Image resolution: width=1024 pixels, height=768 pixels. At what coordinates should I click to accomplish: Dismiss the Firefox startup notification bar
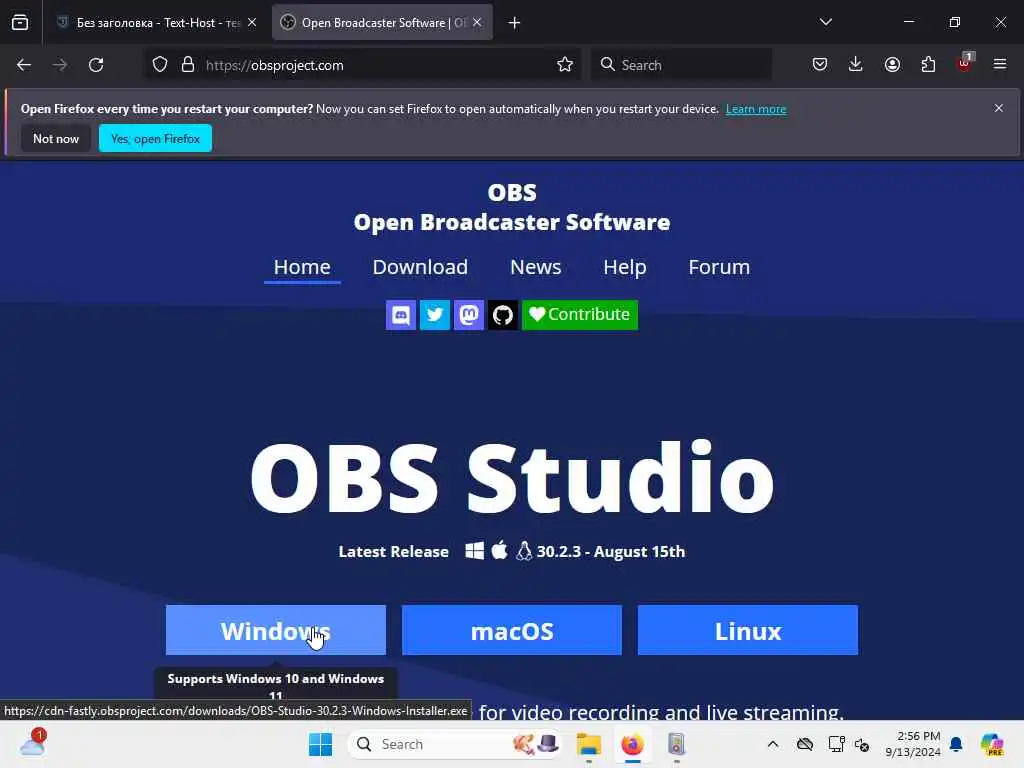click(x=999, y=108)
